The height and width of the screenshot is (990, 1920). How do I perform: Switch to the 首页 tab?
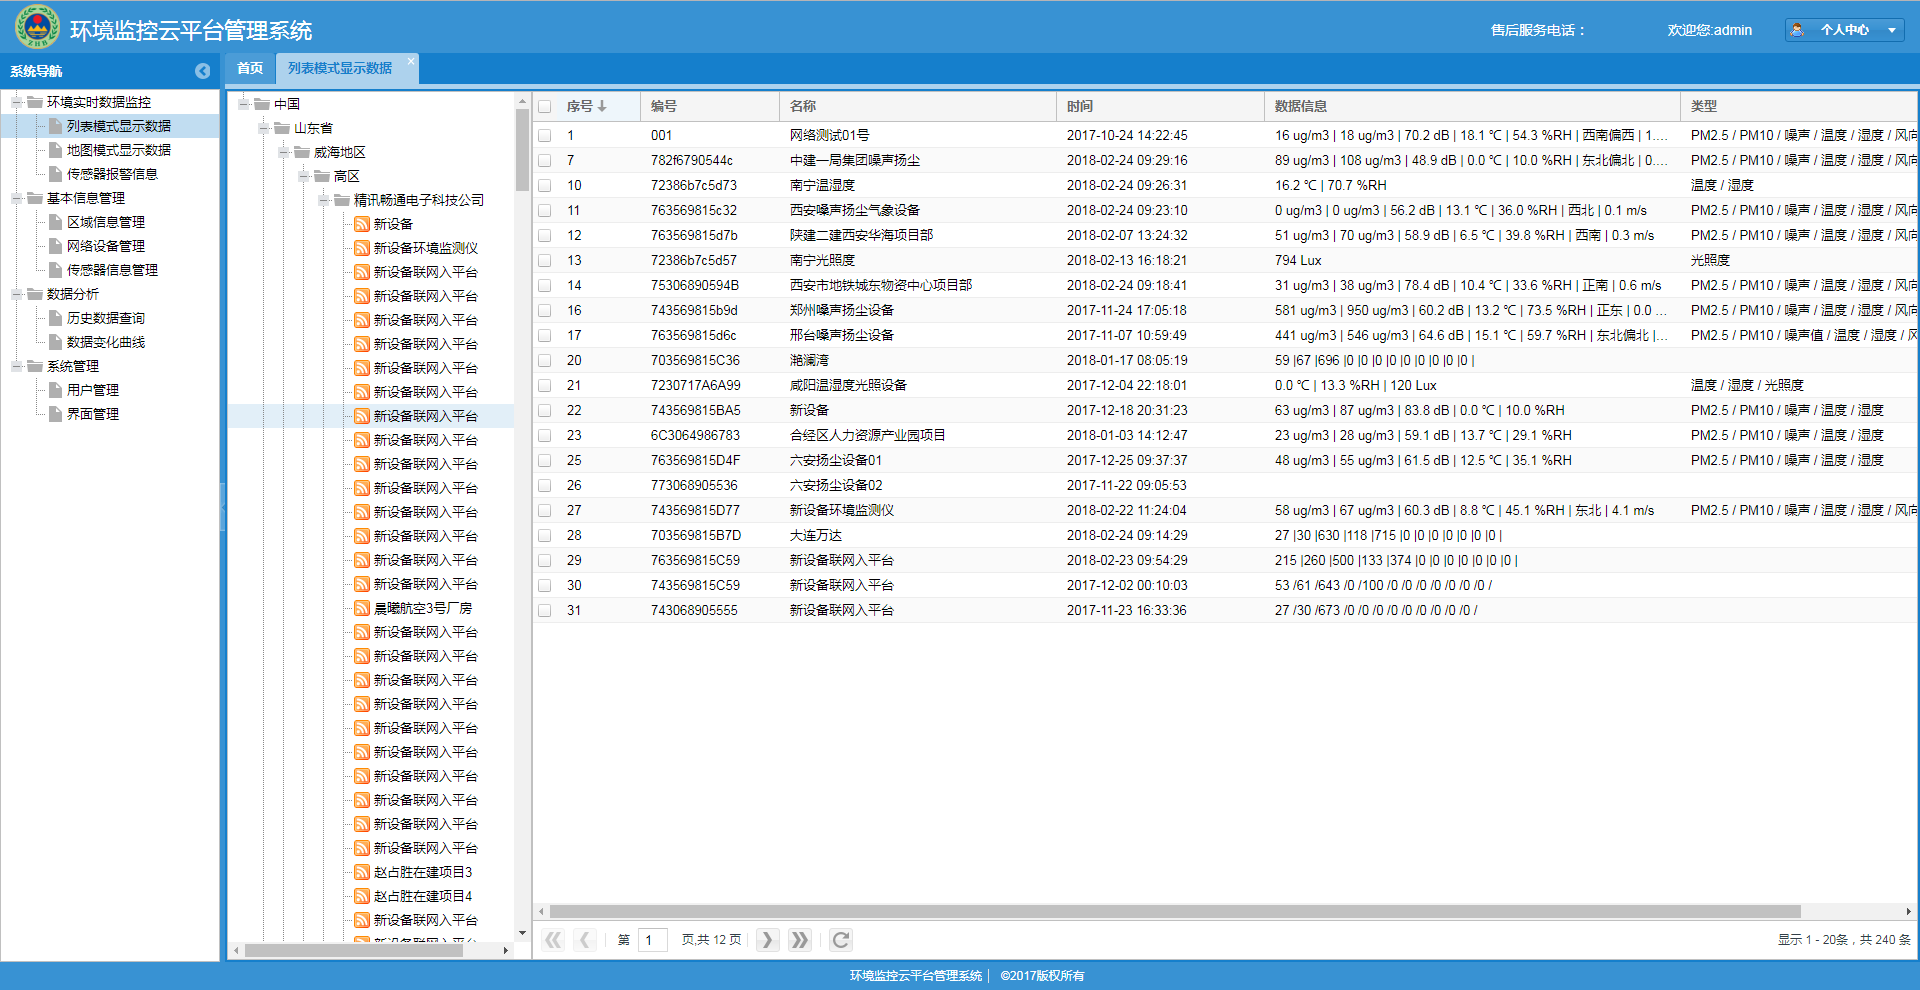(x=250, y=68)
